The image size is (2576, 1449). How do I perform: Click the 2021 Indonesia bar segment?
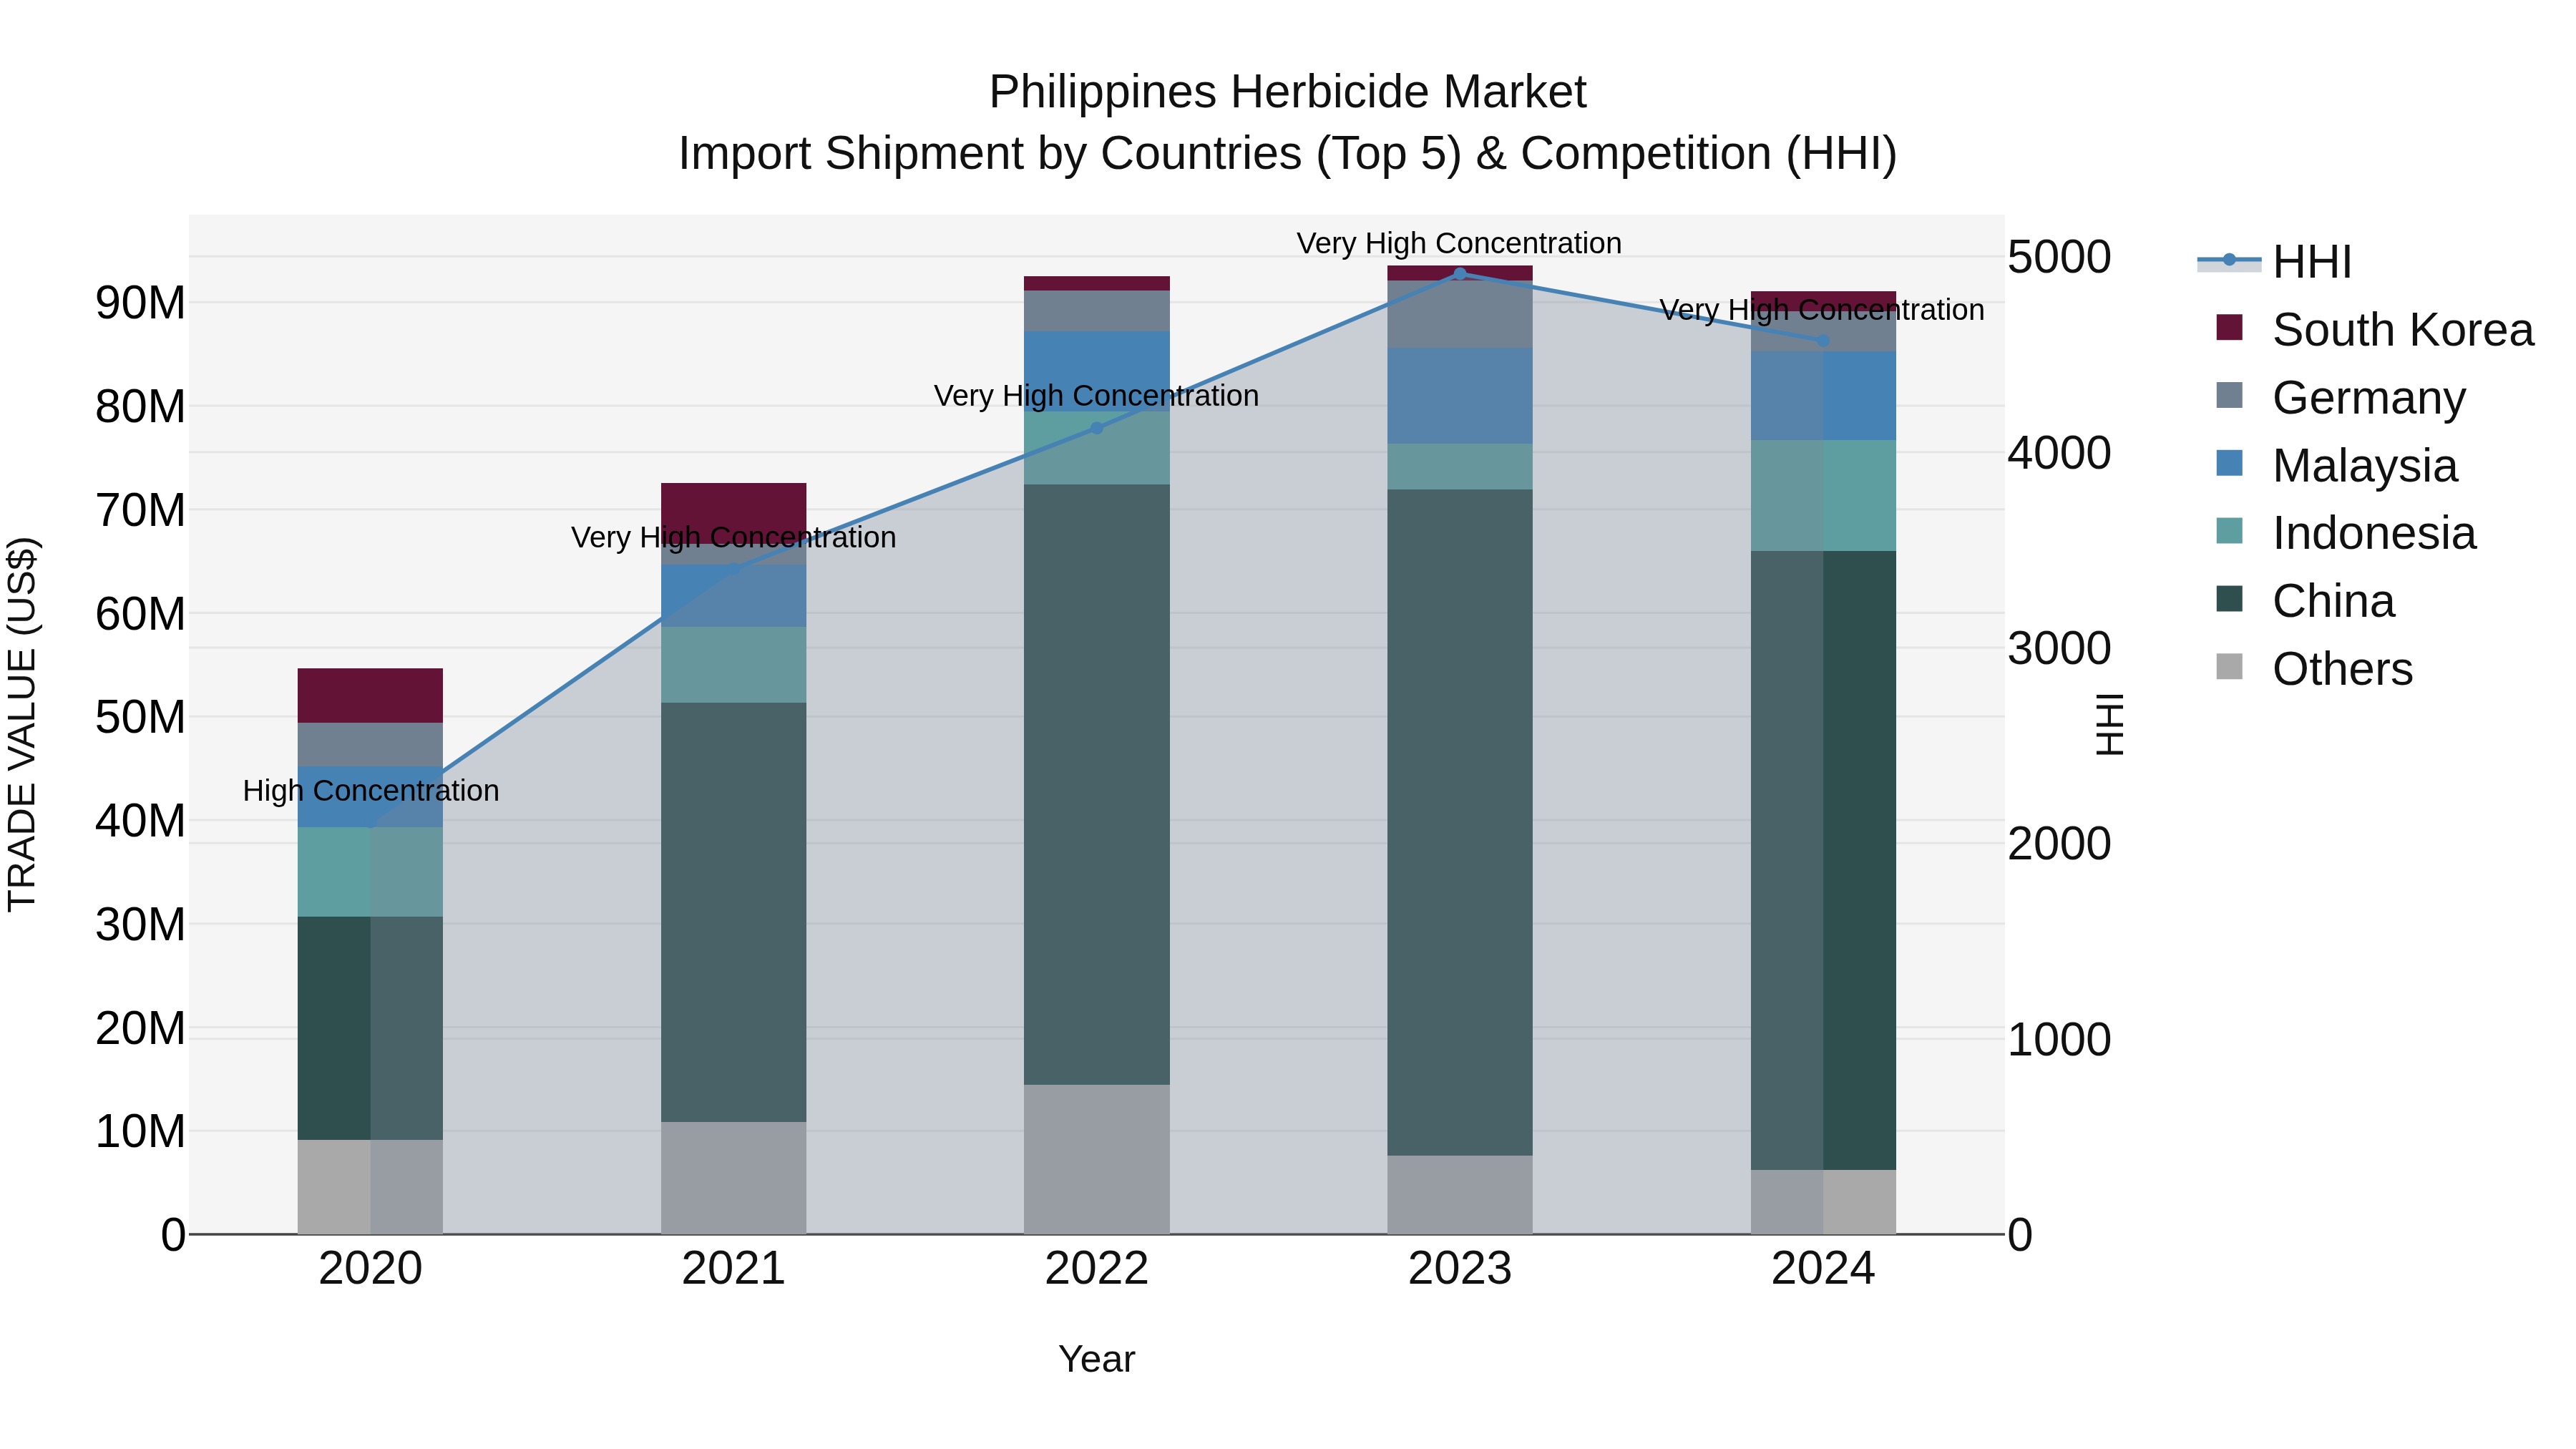734,665
